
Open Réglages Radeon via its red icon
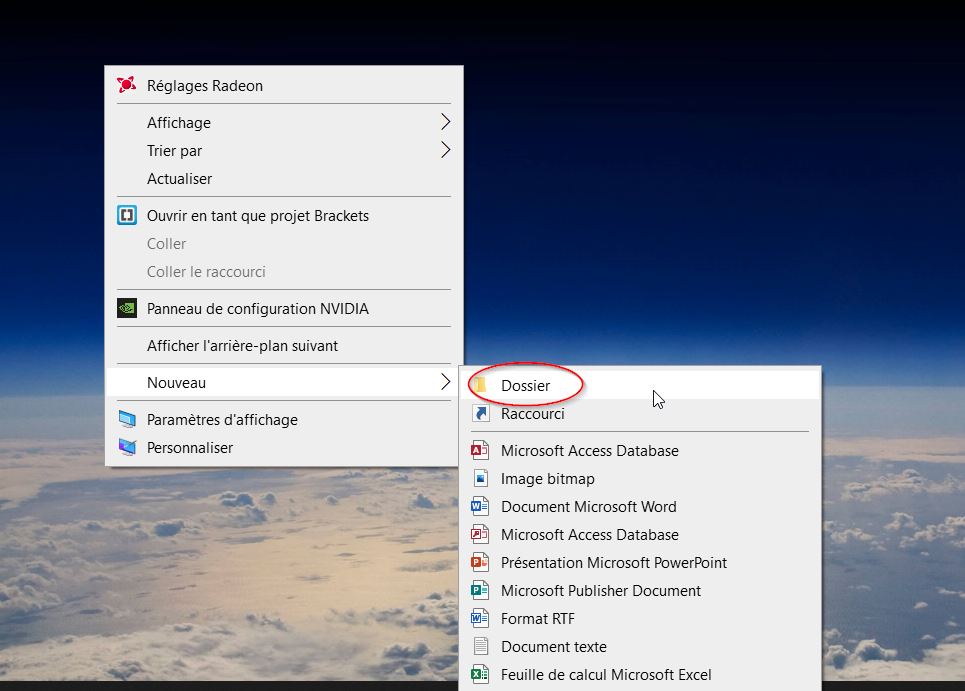[126, 85]
